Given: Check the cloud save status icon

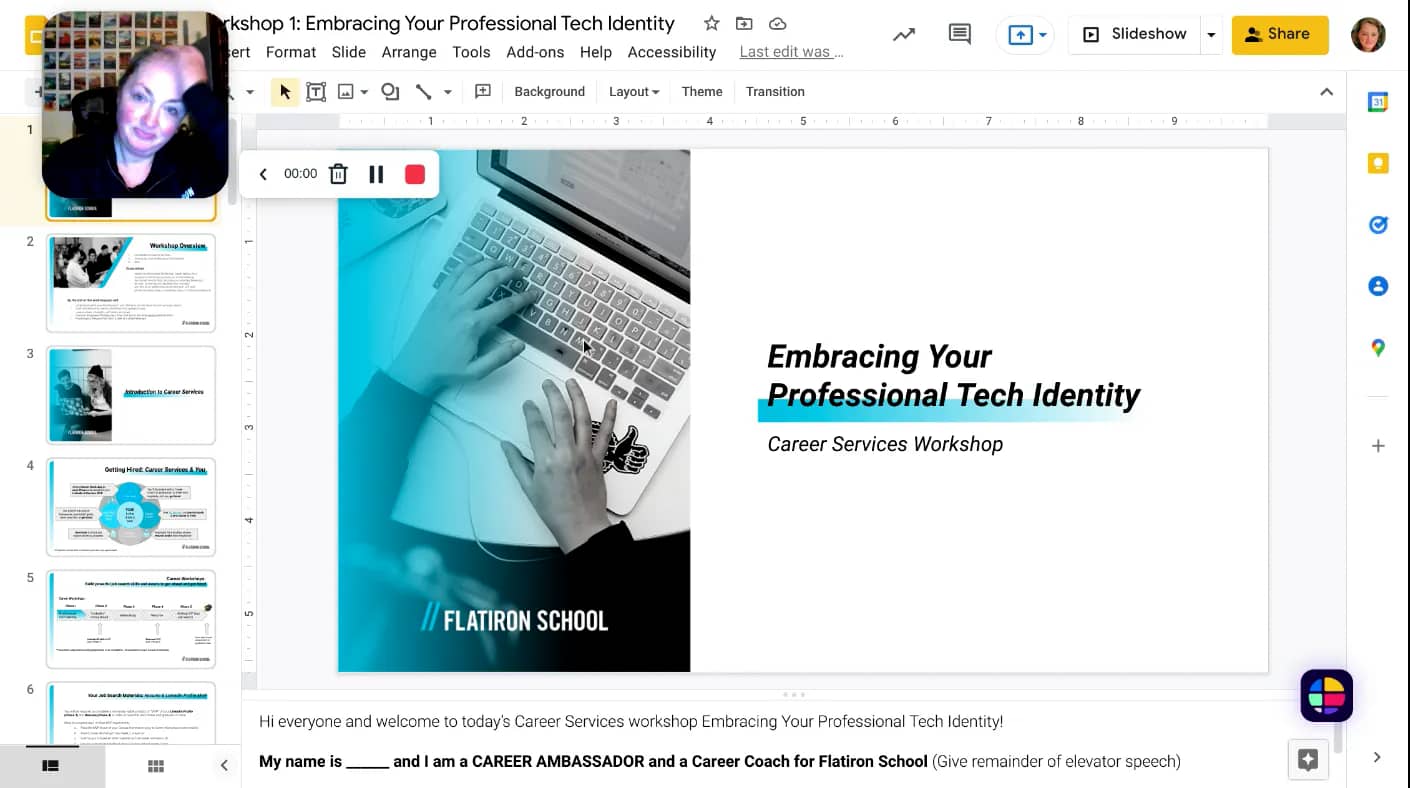Looking at the screenshot, I should click(777, 23).
